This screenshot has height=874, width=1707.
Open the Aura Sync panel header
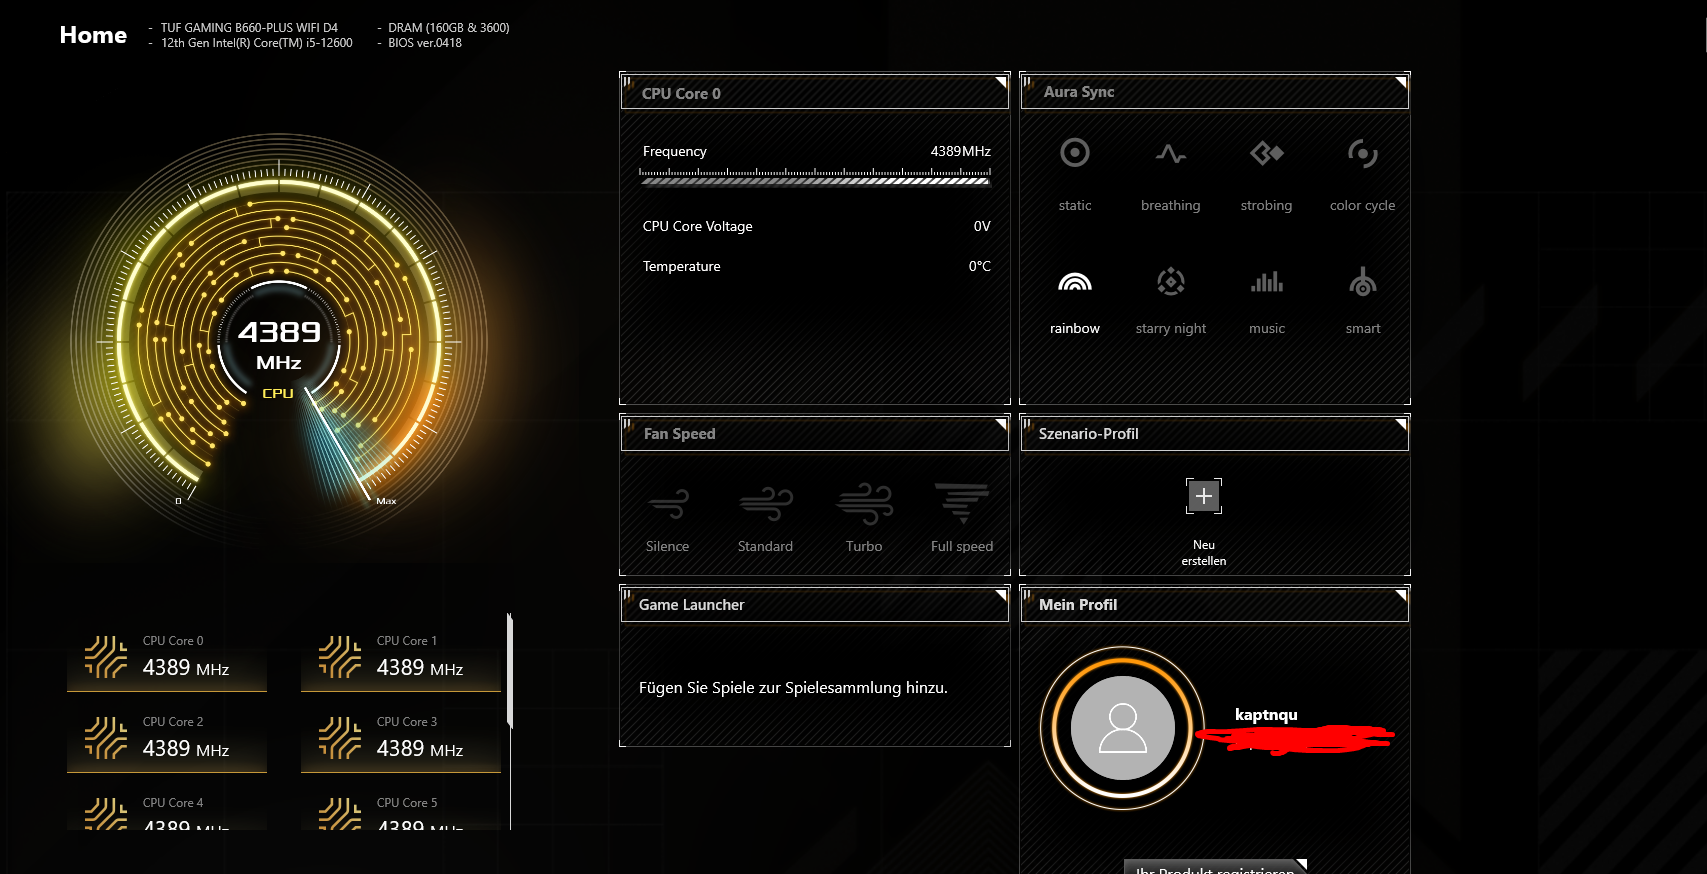pyautogui.click(x=1215, y=92)
